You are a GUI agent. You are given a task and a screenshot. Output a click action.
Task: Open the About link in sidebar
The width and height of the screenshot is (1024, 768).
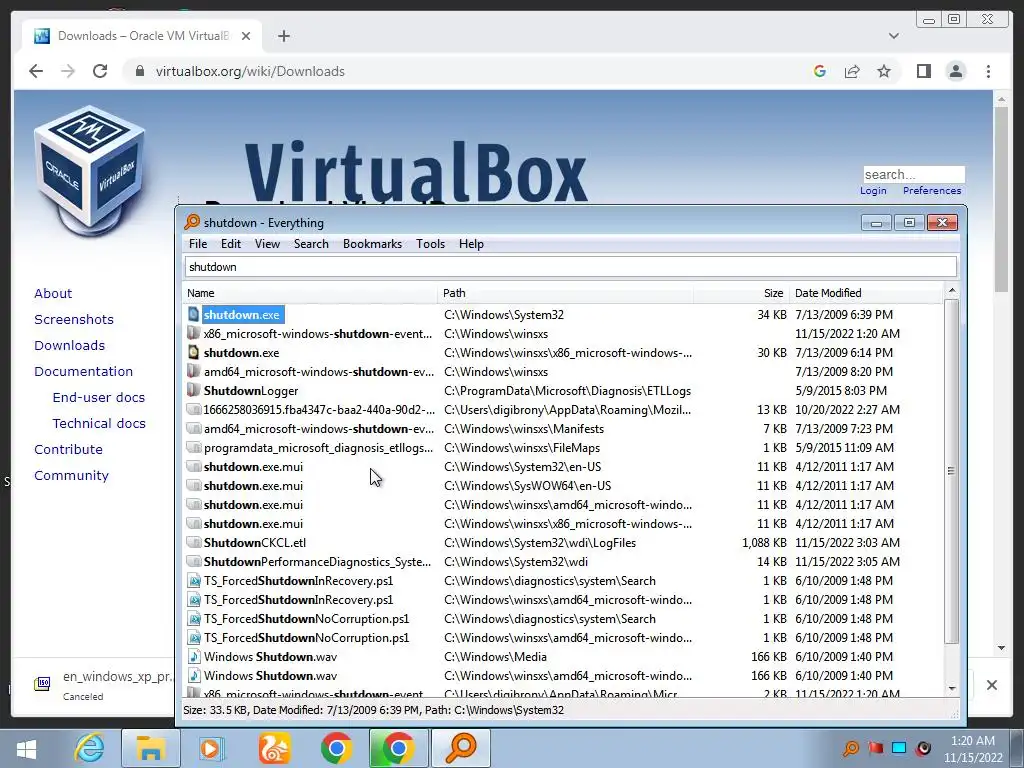53,293
